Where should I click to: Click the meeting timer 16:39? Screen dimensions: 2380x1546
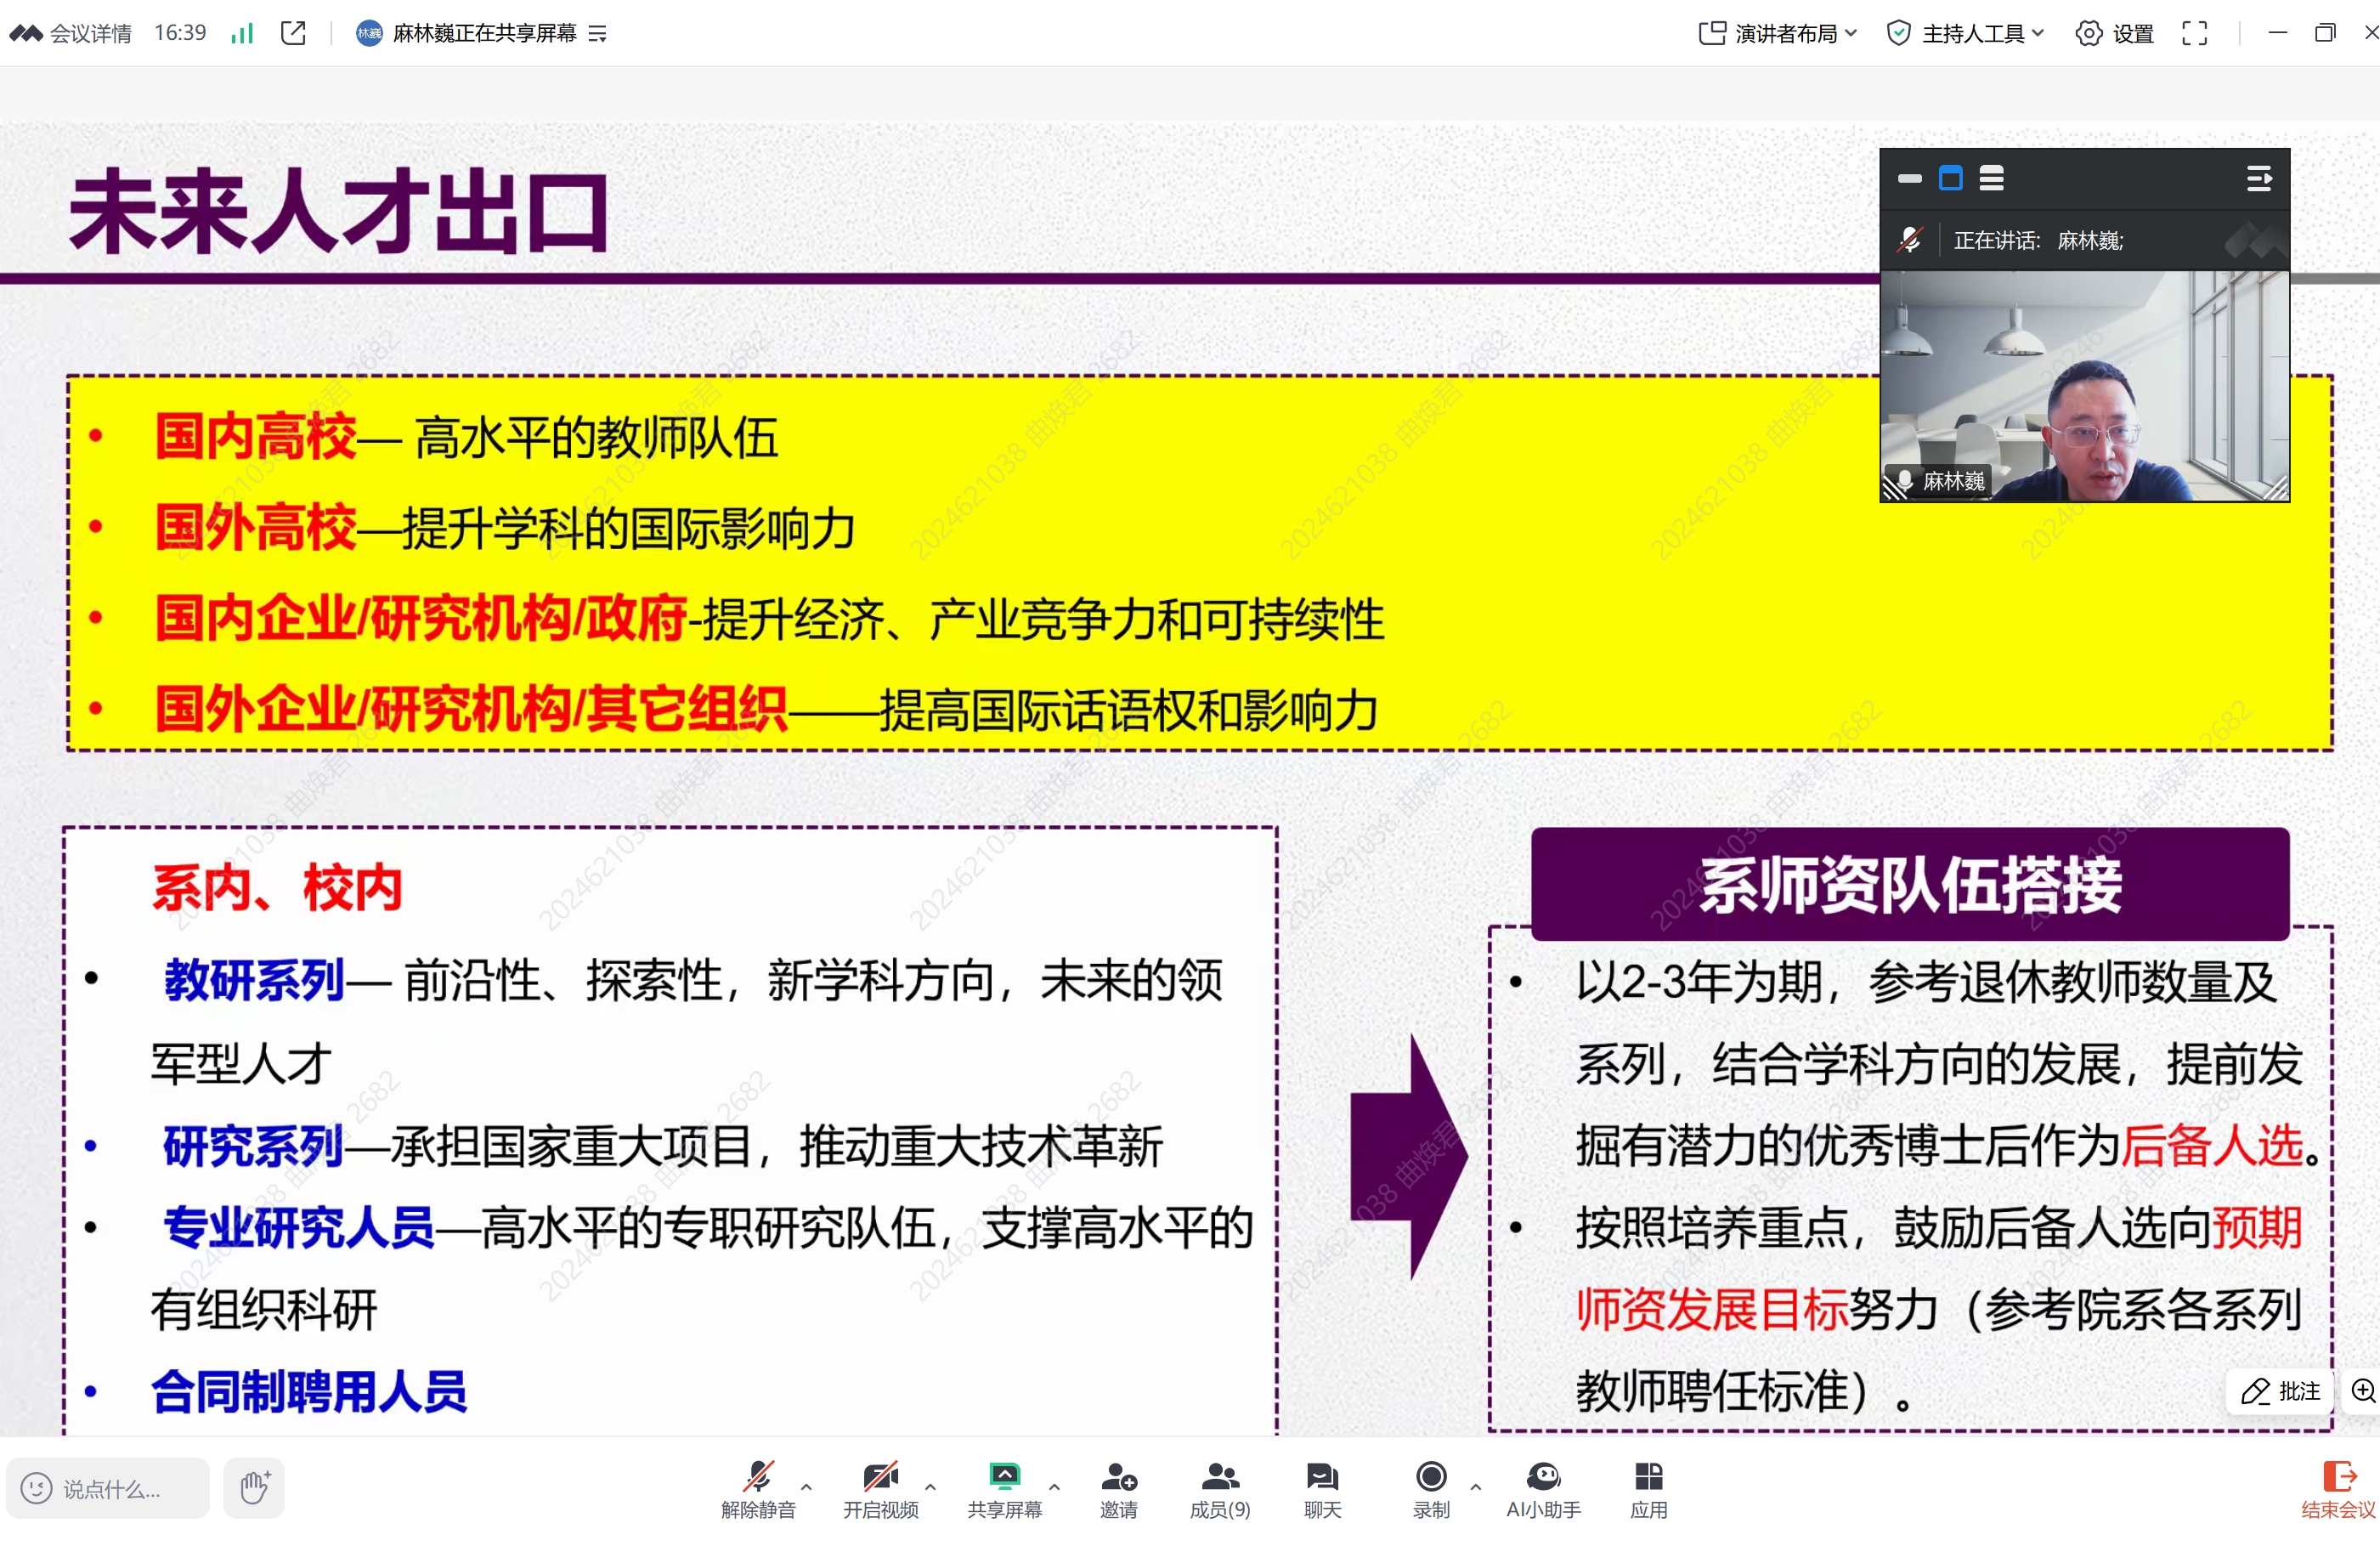tap(180, 33)
